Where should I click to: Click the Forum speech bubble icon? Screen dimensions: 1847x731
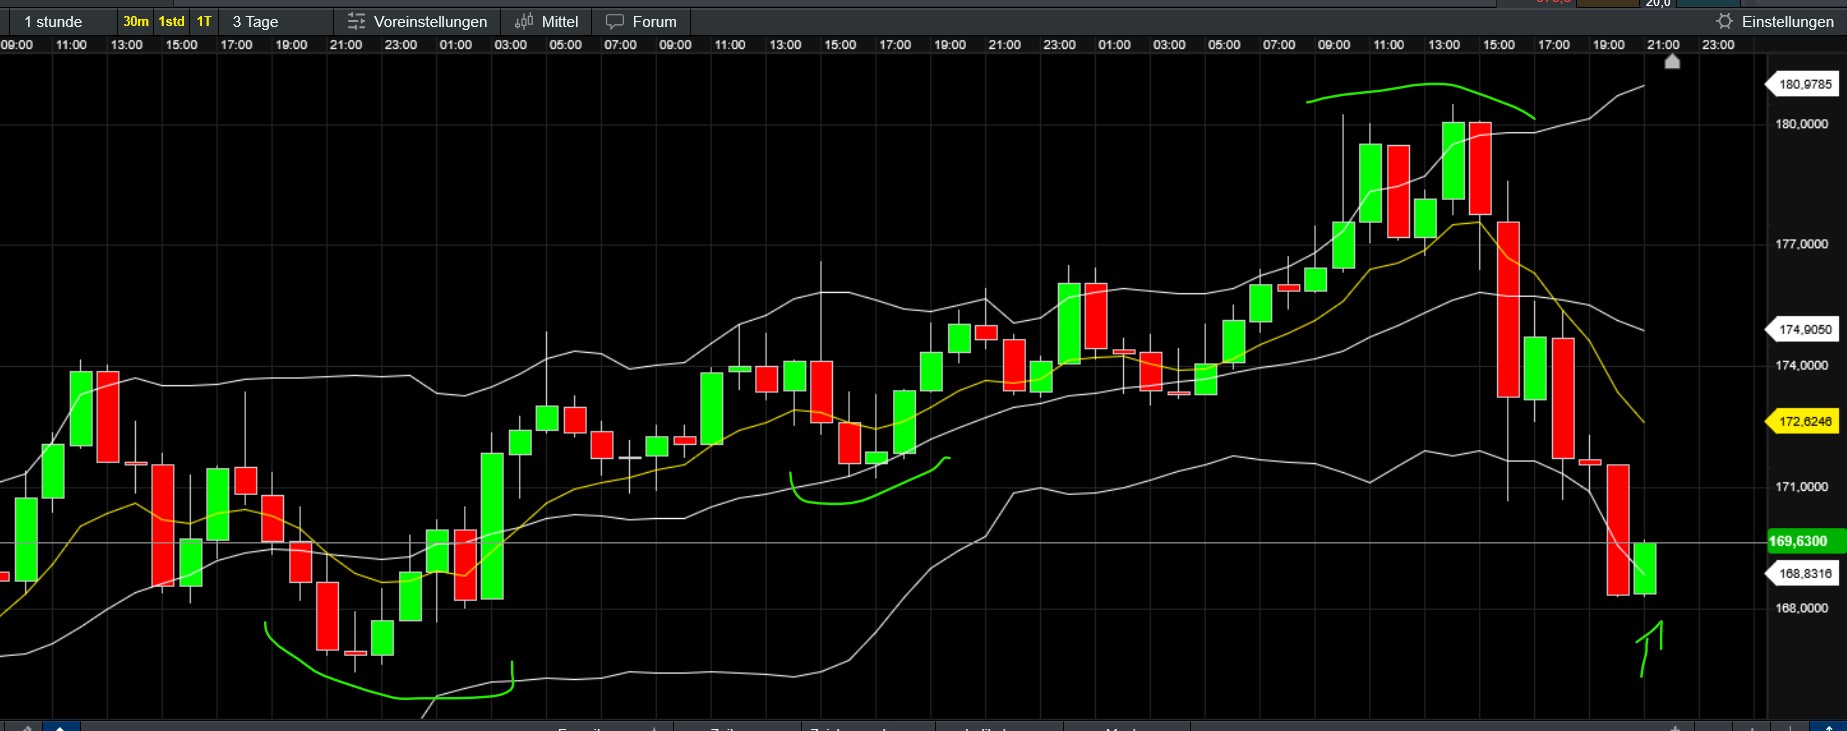click(615, 21)
